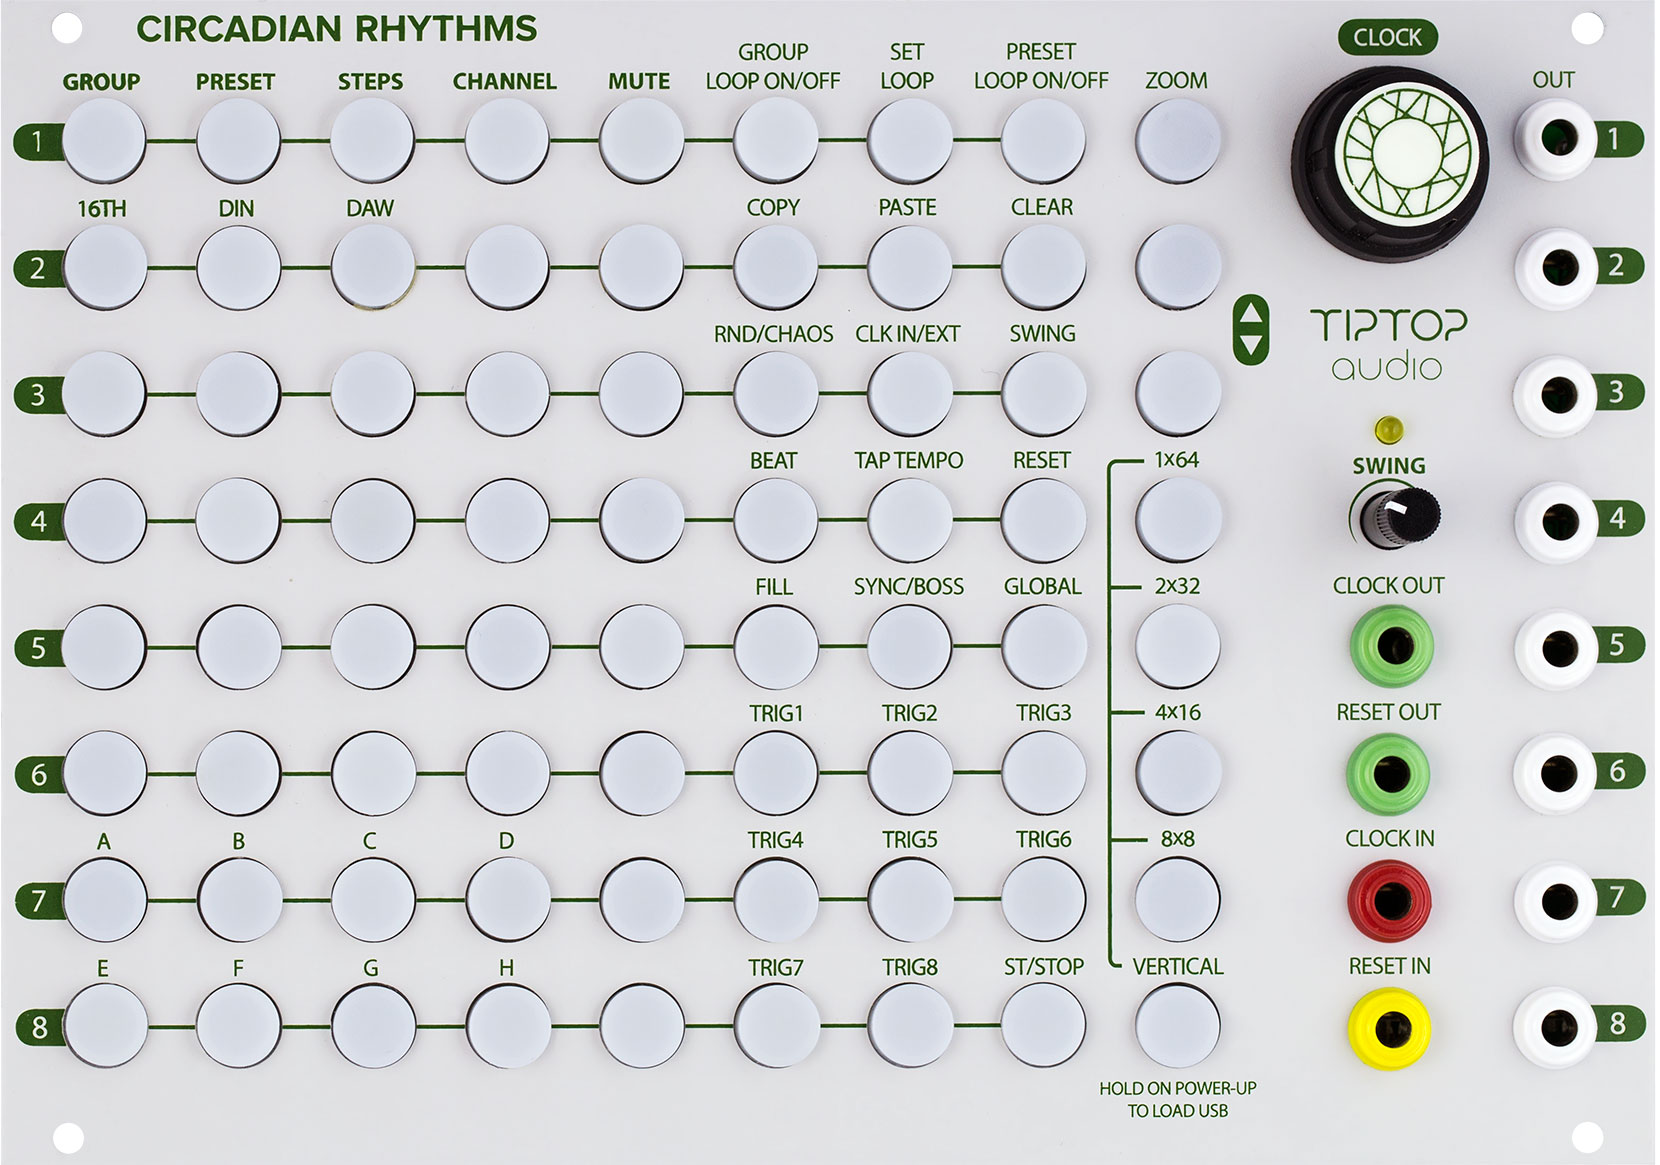Tap the CLEAR button
Viewport: 1660px width, 1165px height.
[x=1043, y=267]
